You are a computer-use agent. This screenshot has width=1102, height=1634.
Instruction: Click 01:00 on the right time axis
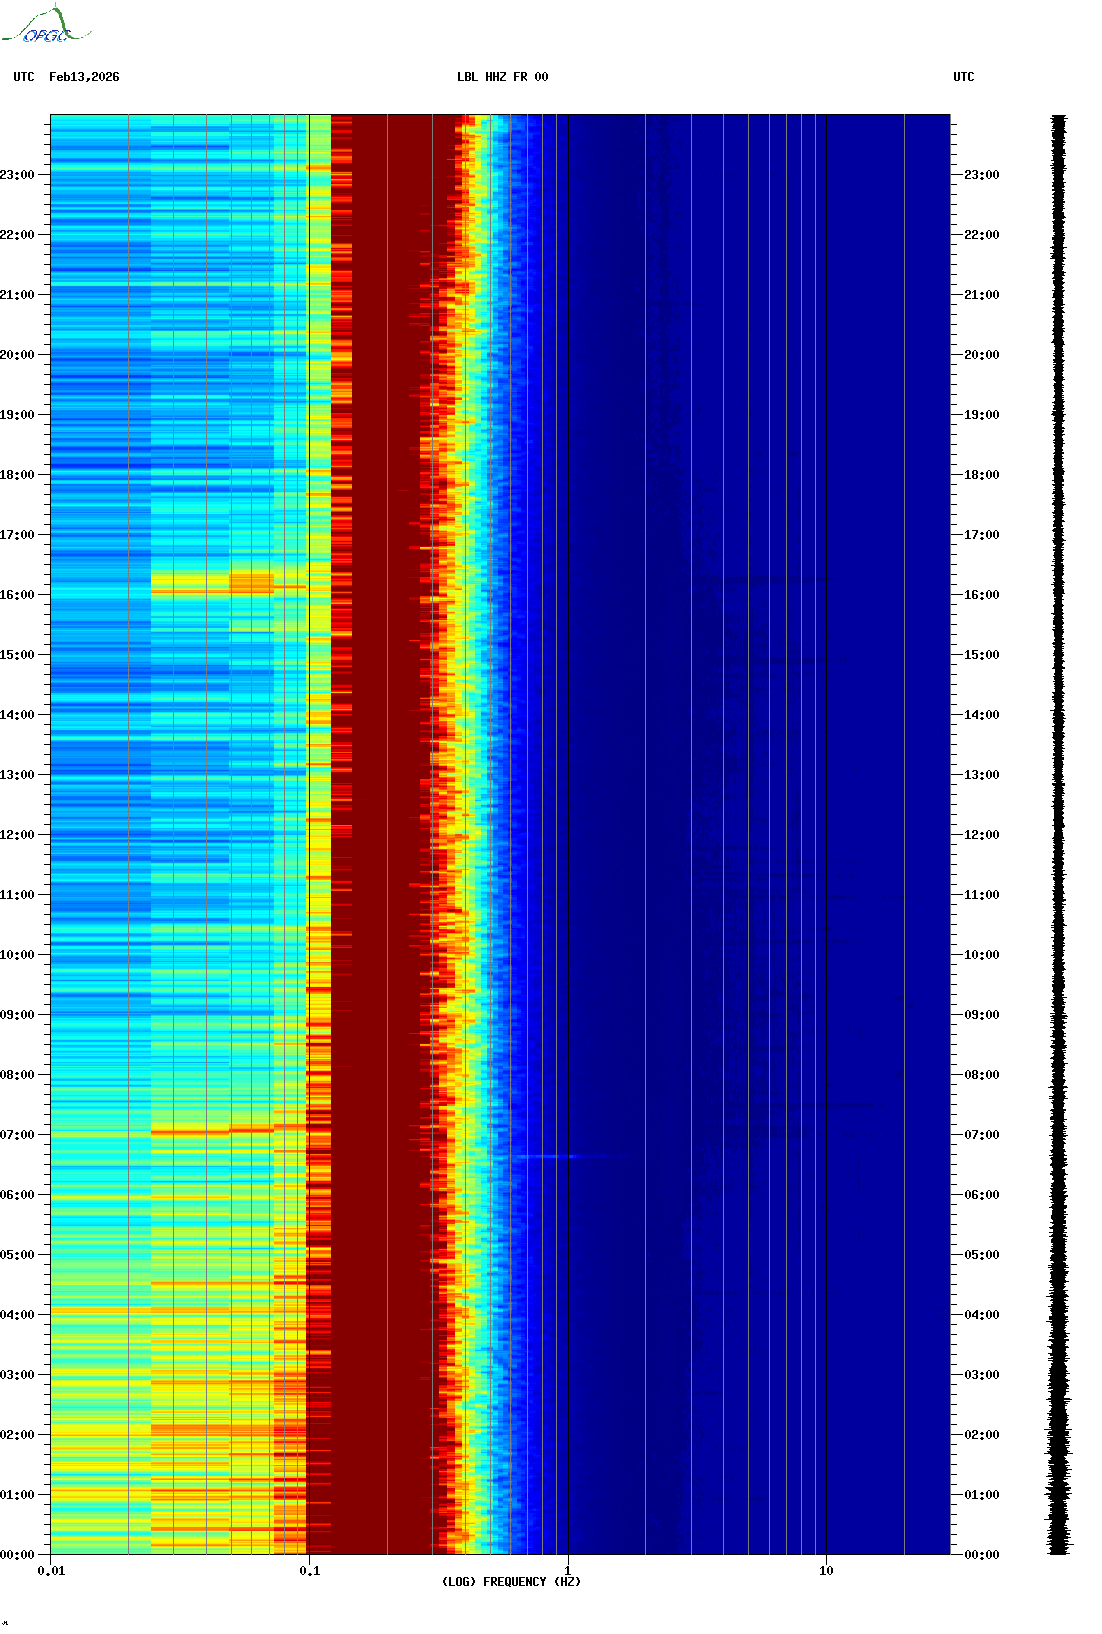[982, 1495]
